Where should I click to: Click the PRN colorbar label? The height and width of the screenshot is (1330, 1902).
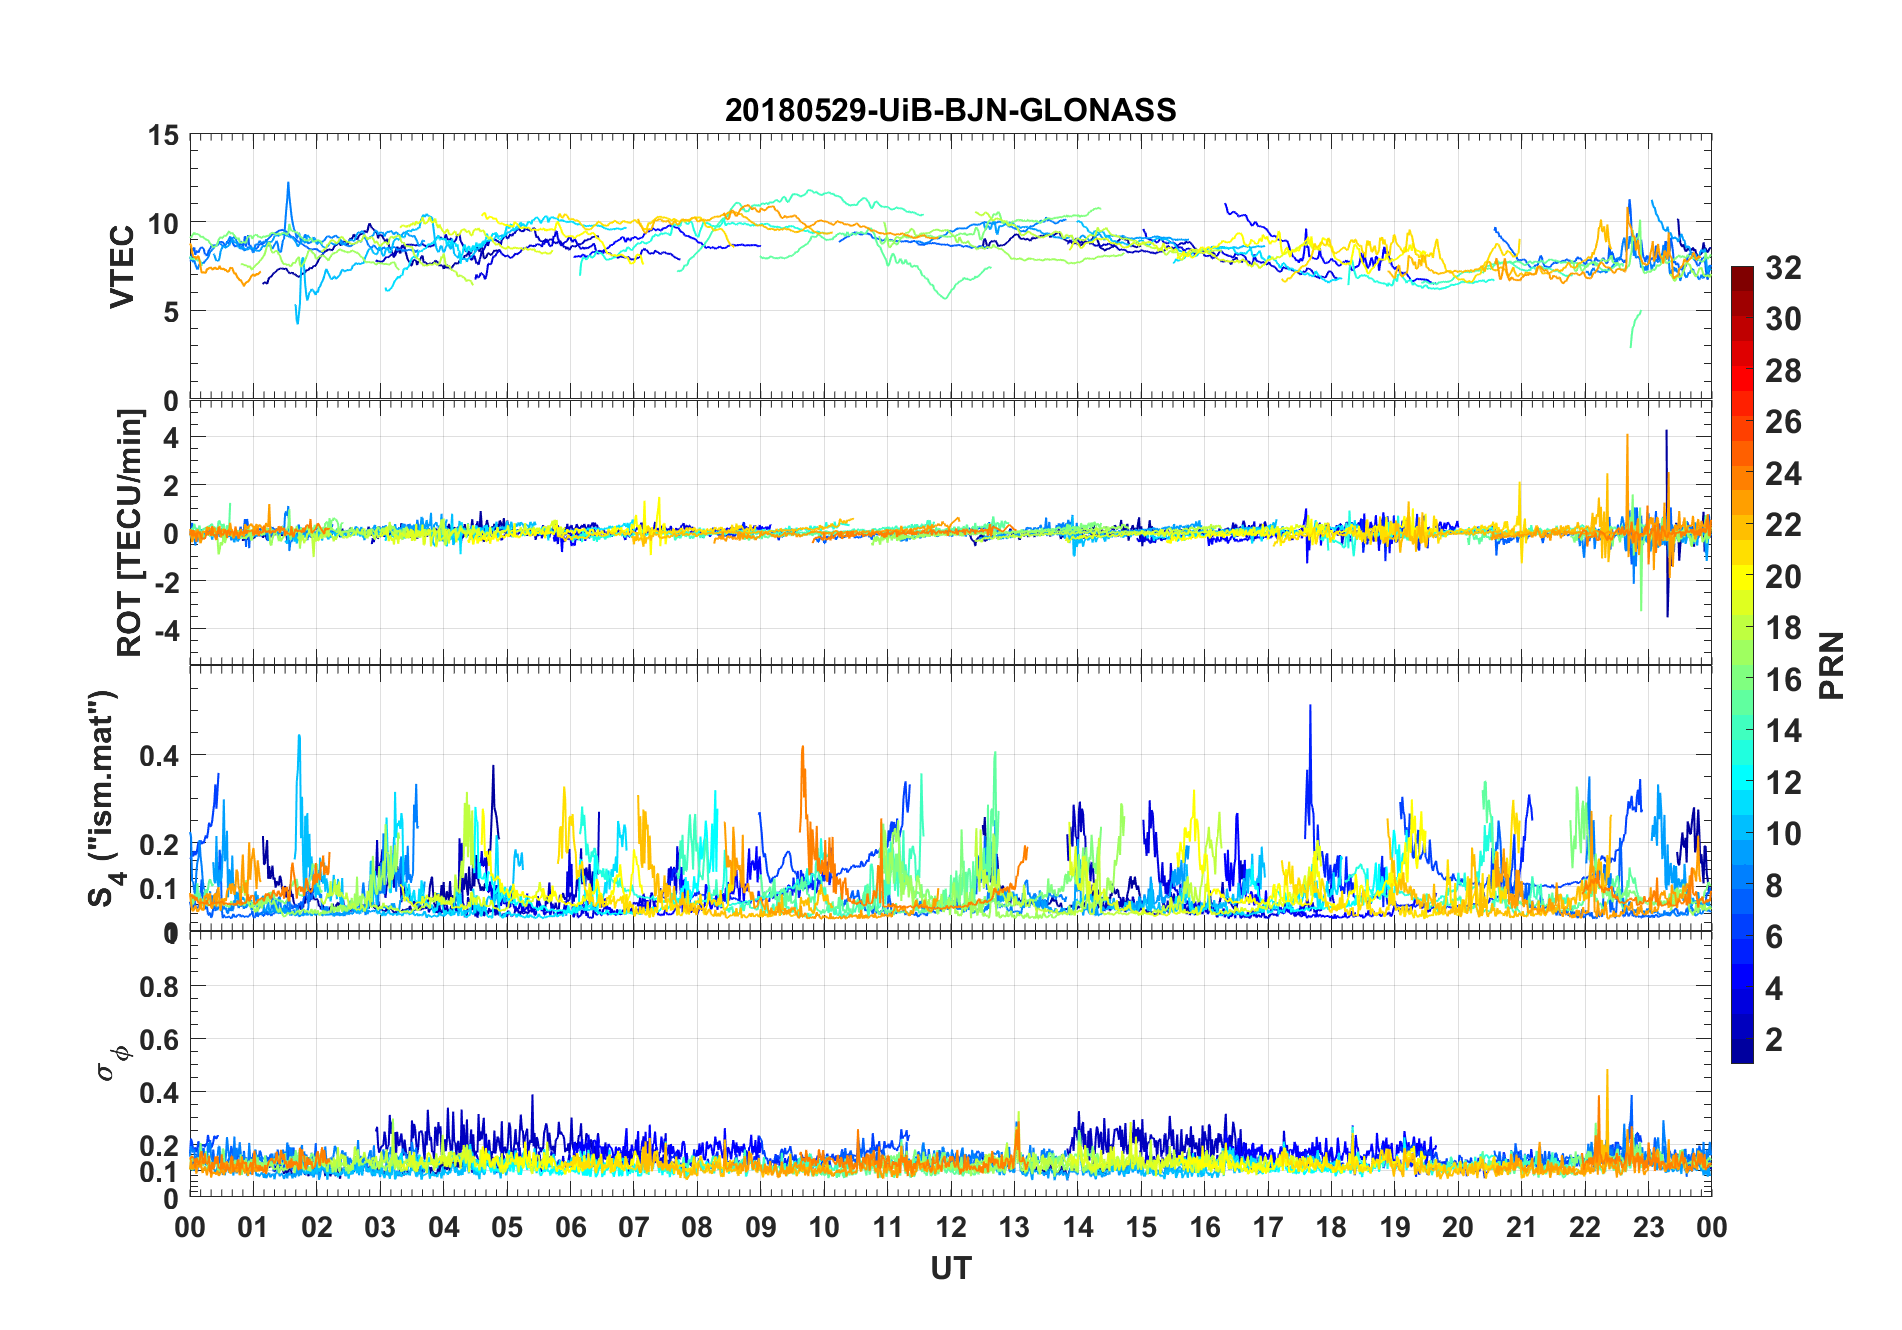click(1832, 665)
